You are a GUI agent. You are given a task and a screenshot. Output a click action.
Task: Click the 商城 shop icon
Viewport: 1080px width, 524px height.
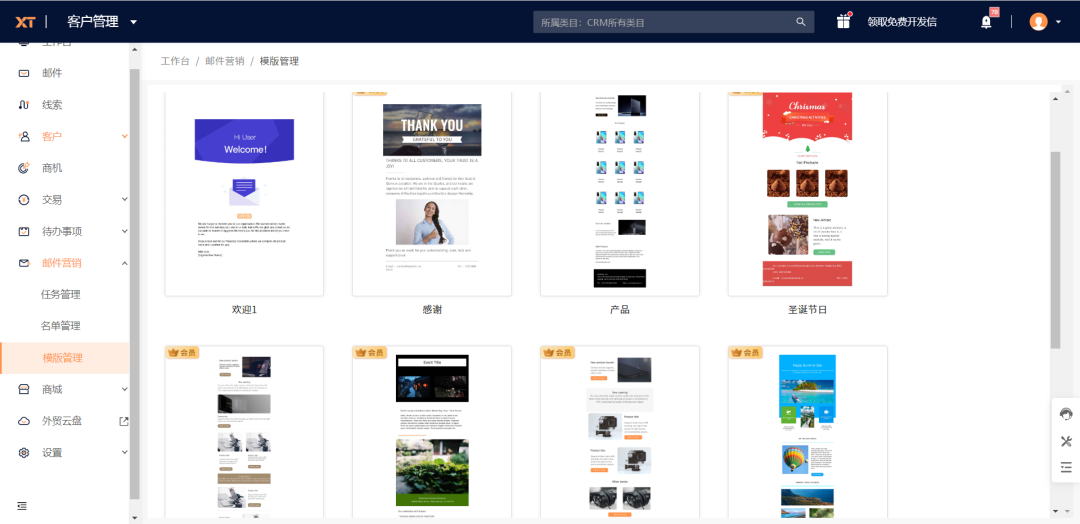(x=24, y=390)
